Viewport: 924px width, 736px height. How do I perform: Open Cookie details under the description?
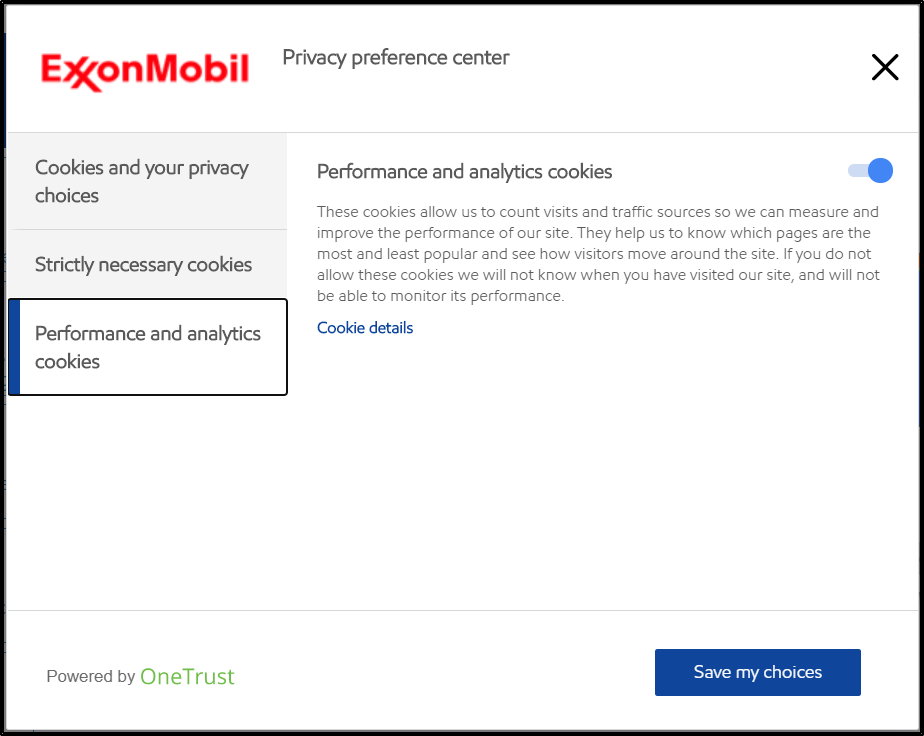(x=364, y=327)
